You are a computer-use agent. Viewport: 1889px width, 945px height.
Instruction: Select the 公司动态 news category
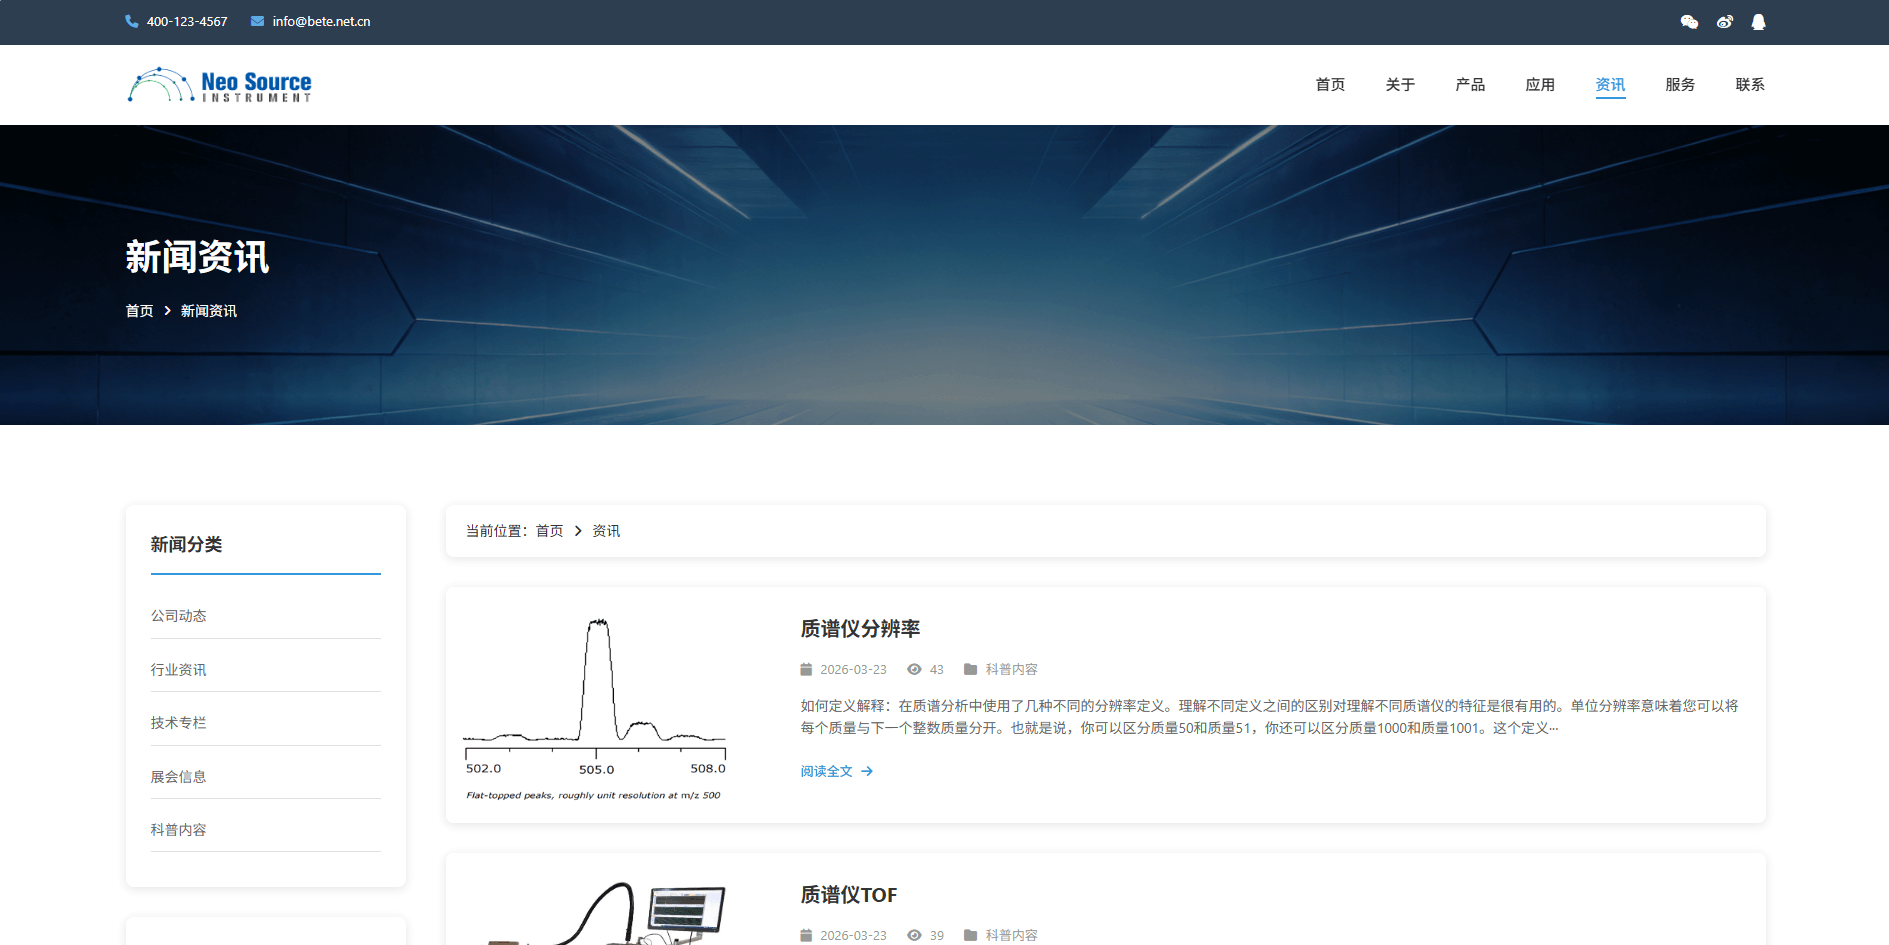coord(179,616)
